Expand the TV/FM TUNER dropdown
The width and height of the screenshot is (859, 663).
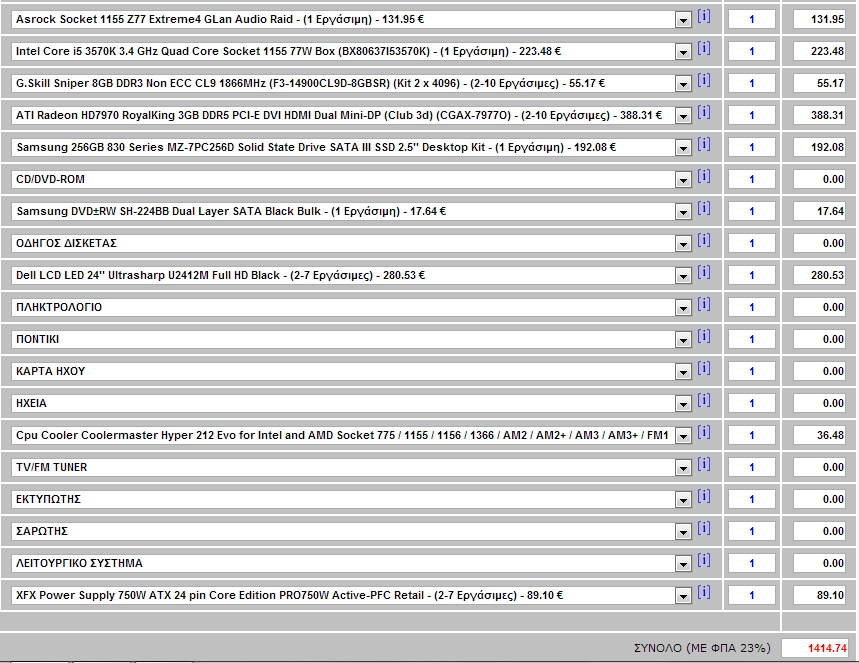point(683,468)
